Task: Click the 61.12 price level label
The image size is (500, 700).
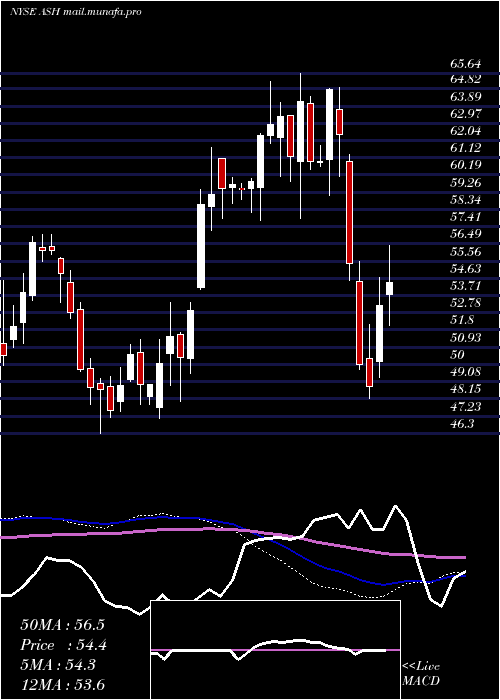Action: click(x=466, y=148)
